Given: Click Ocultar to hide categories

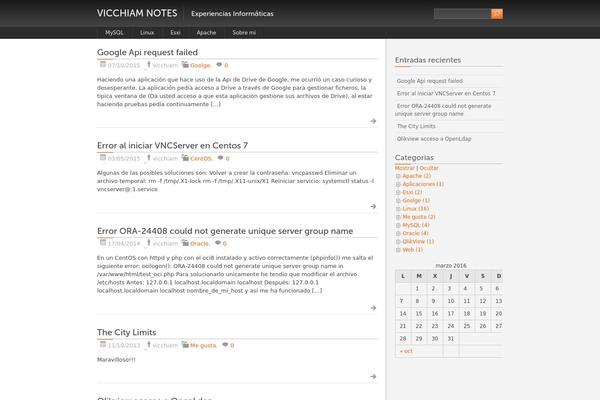Looking at the screenshot, I should click(429, 168).
